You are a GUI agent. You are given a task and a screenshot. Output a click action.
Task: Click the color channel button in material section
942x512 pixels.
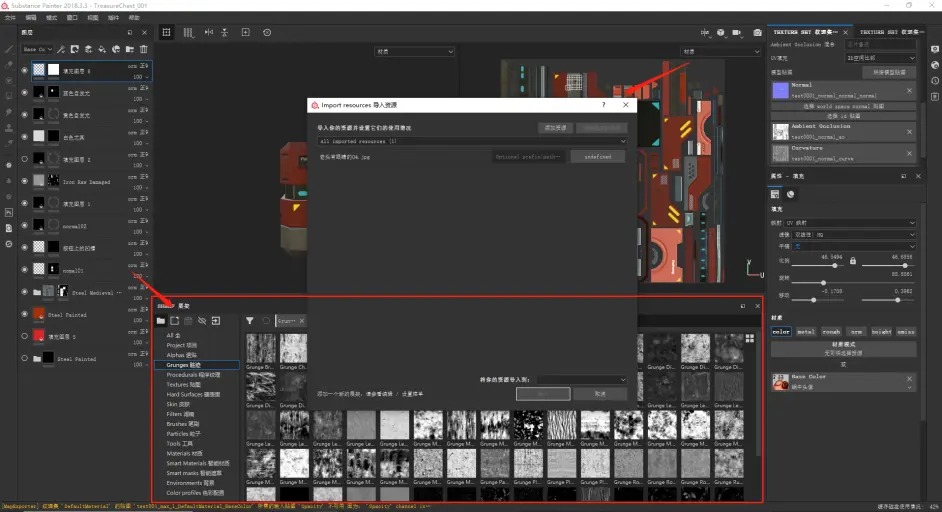(781, 332)
